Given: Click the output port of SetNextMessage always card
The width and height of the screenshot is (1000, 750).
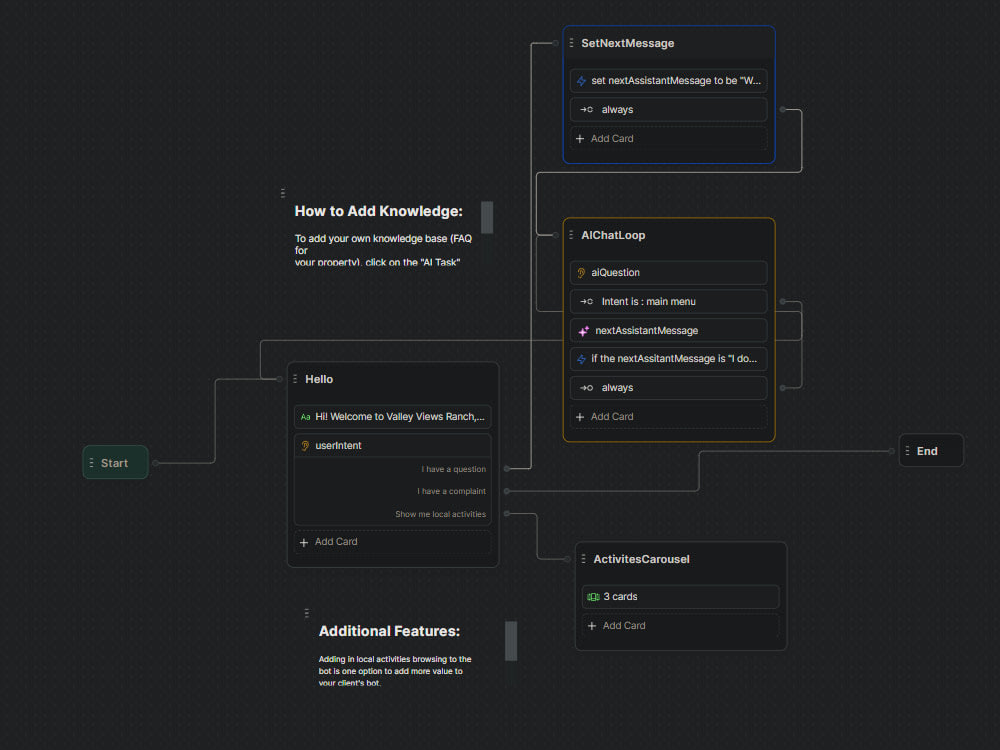Looking at the screenshot, I should coord(783,110).
